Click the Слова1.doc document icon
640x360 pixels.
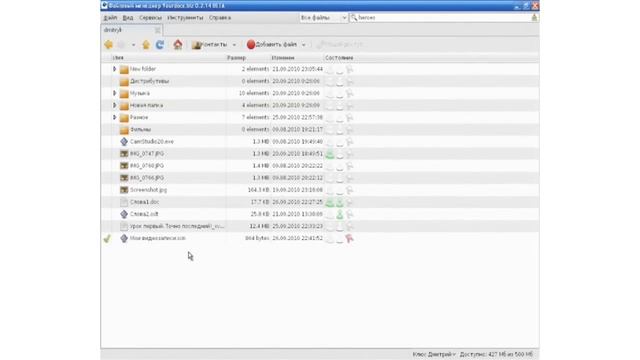(x=124, y=202)
